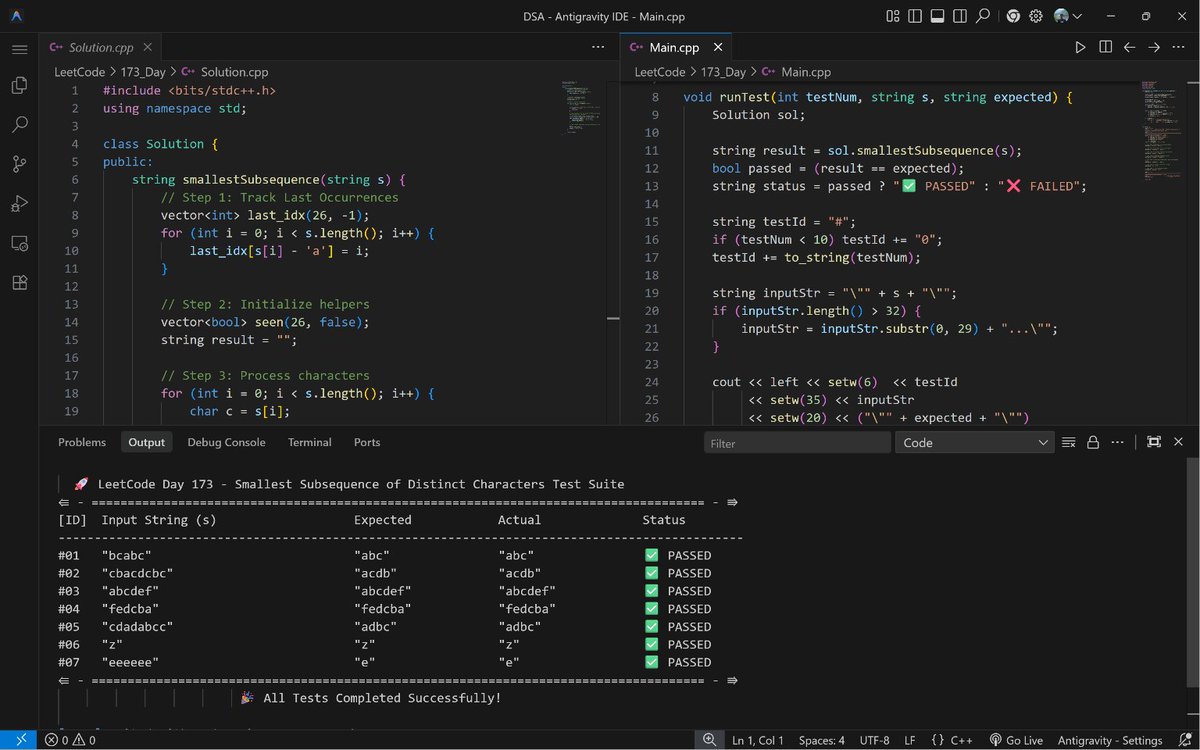Open the settings gear in title bar
This screenshot has width=1200, height=750.
tap(1036, 16)
